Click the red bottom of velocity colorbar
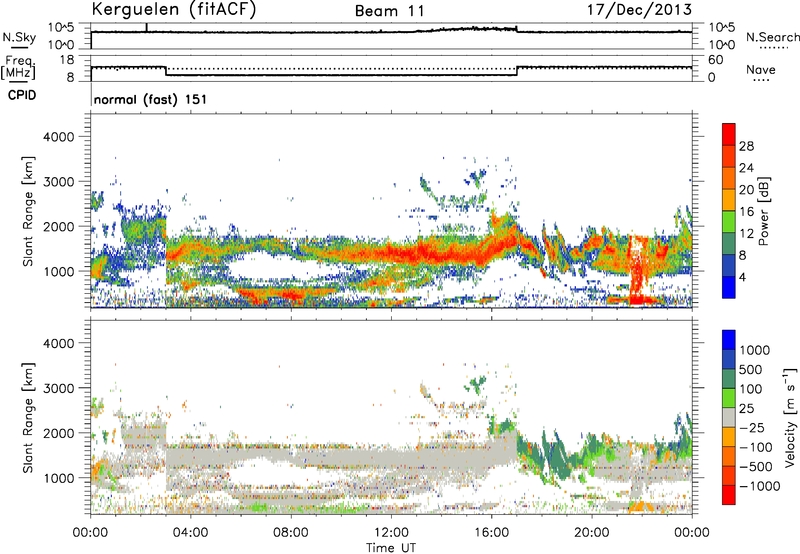The width and height of the screenshot is (800, 554). click(x=729, y=495)
